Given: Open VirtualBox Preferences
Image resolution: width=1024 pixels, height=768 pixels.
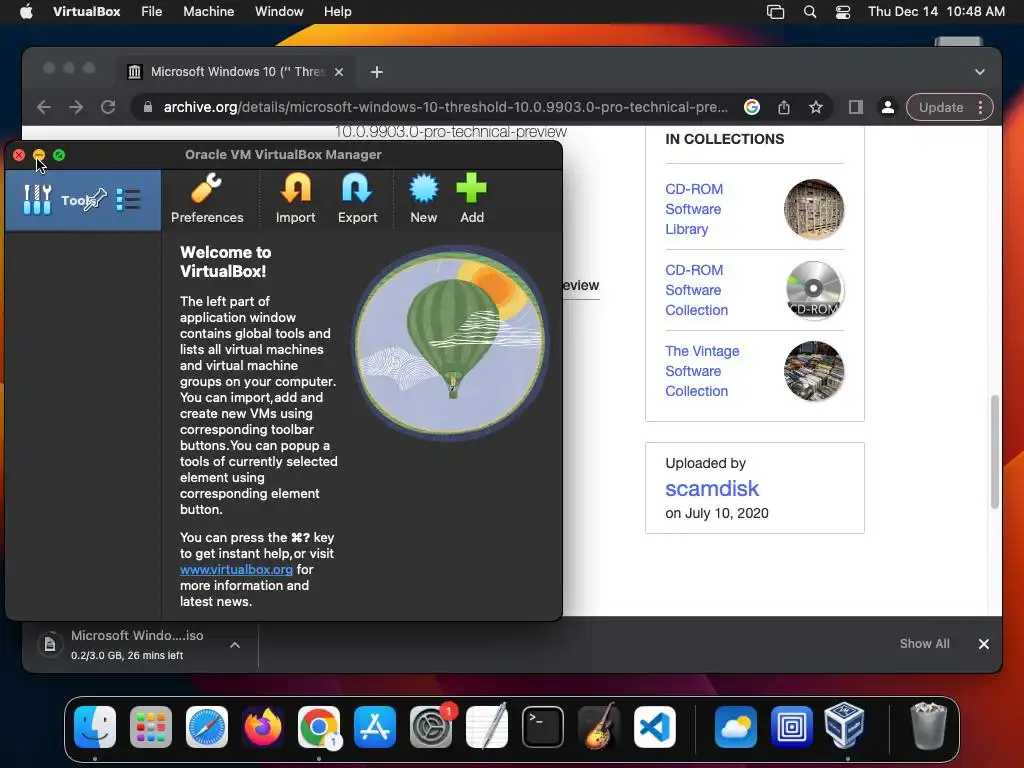Looking at the screenshot, I should point(207,199).
